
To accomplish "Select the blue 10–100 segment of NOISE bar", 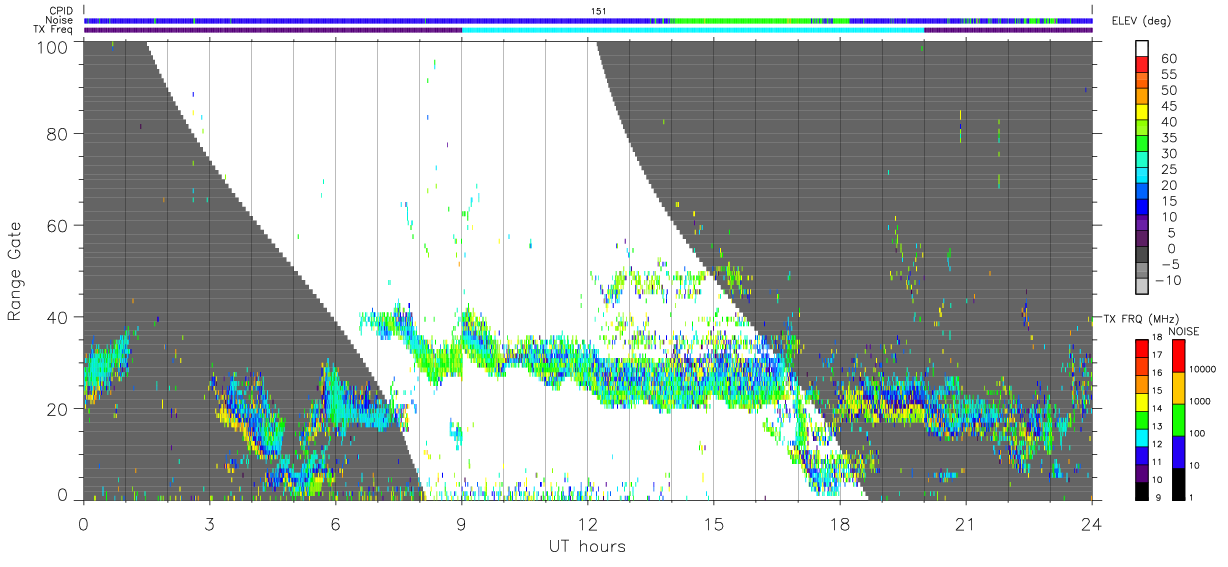I will tap(1178, 451).
